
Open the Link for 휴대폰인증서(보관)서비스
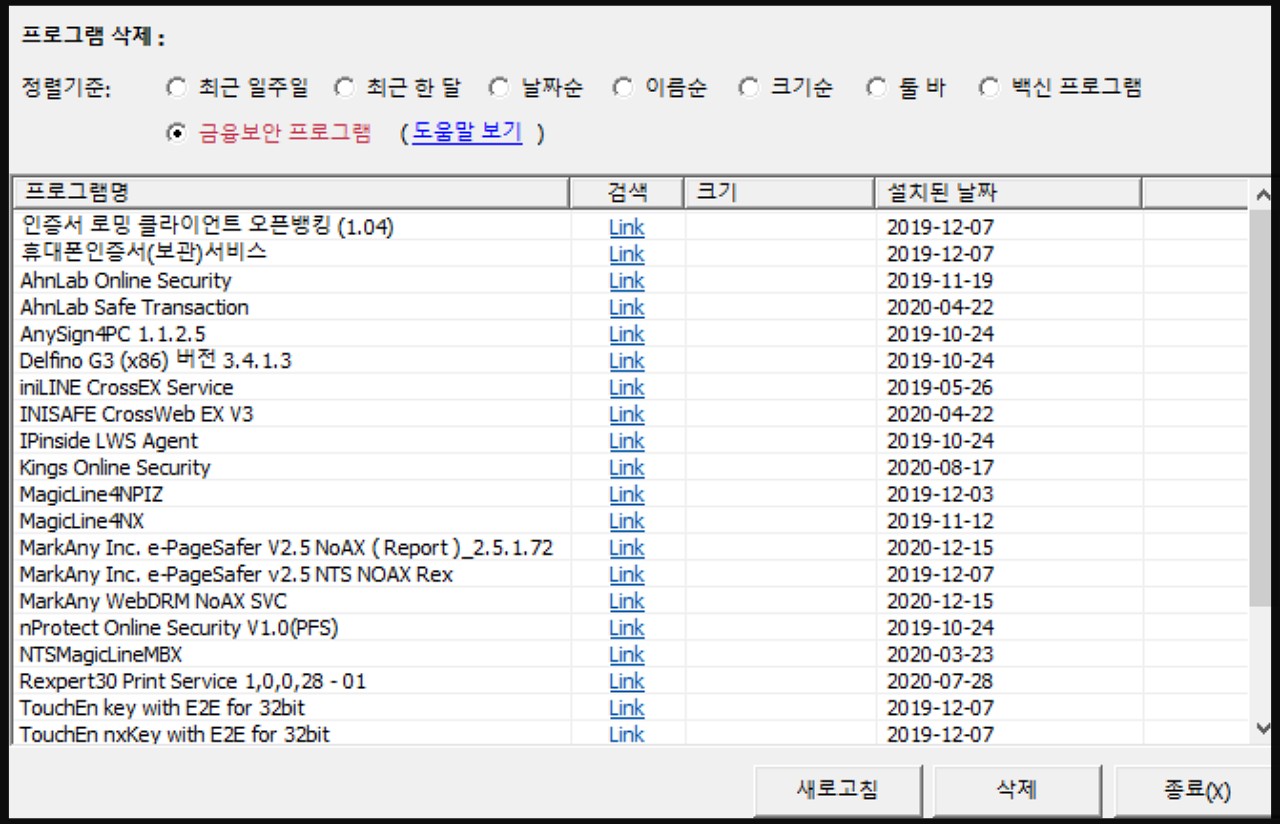627,254
